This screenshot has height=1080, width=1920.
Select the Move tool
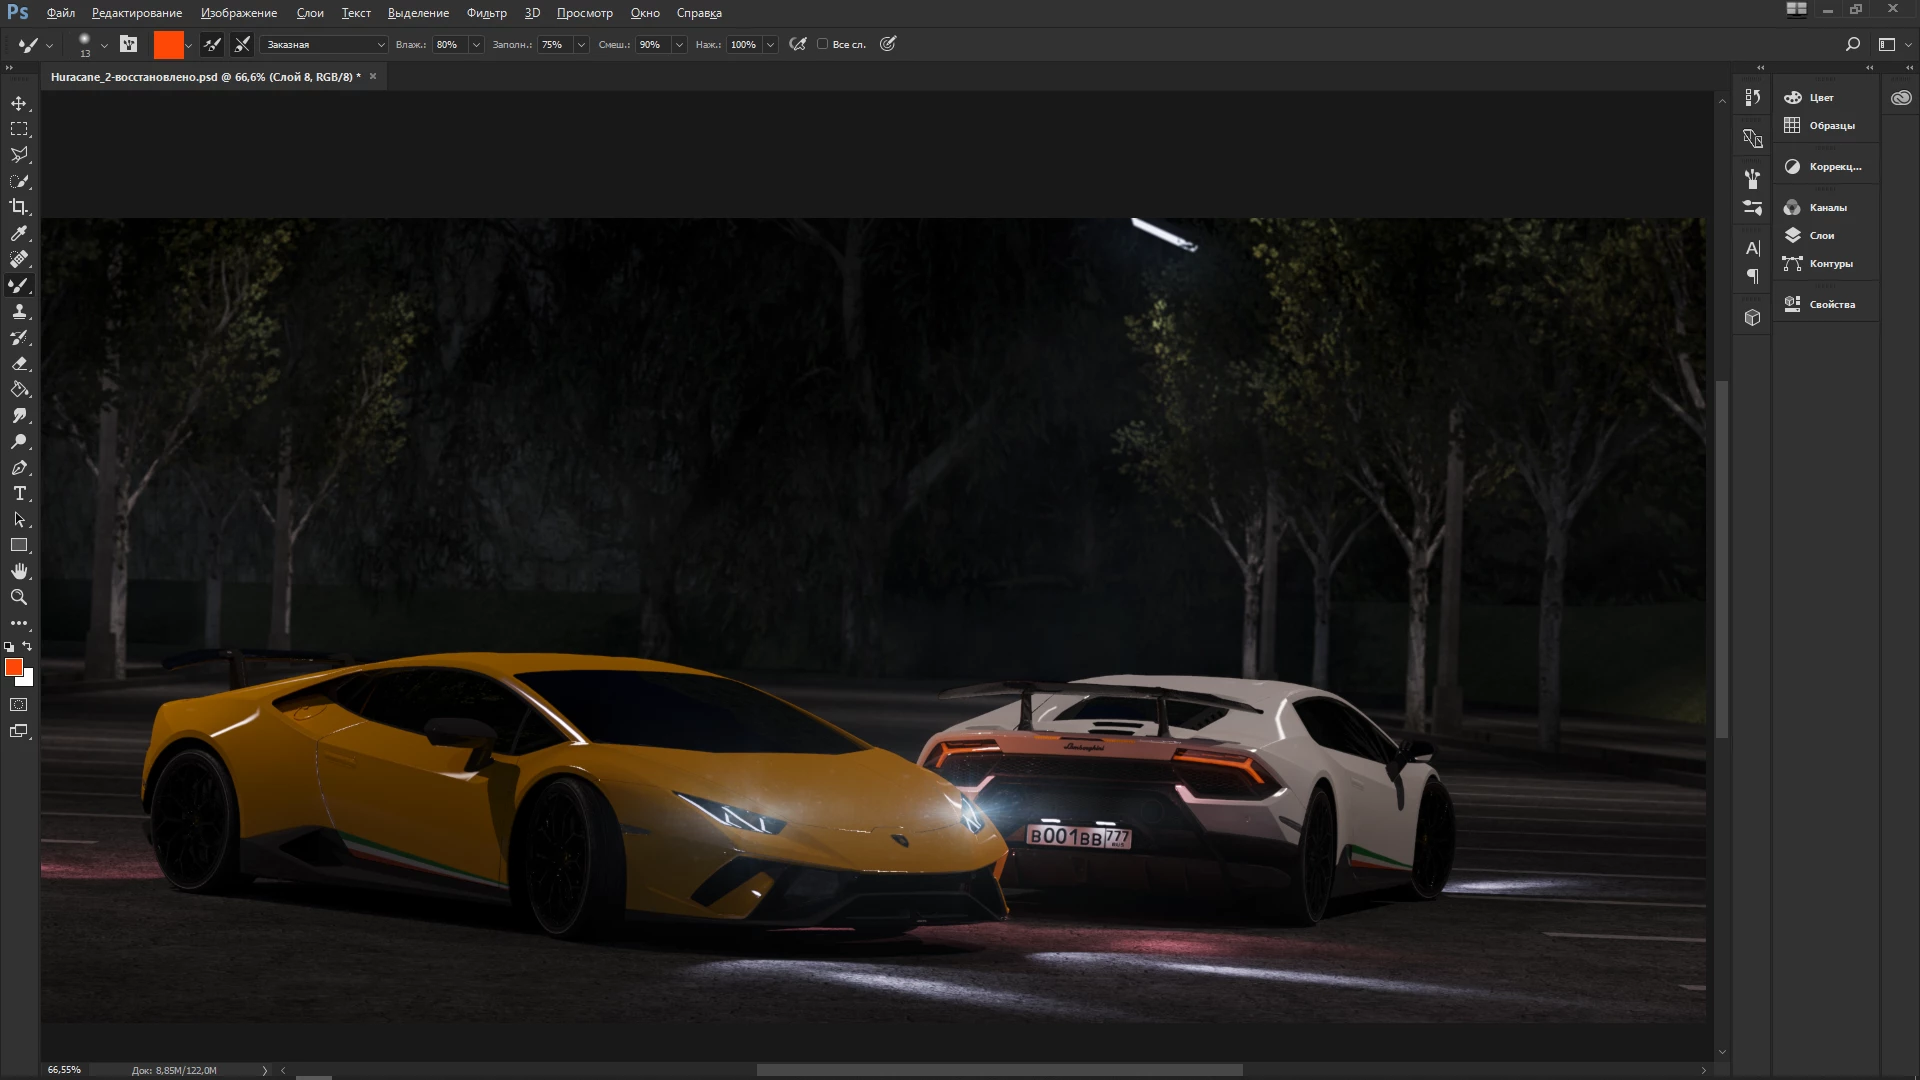pyautogui.click(x=19, y=103)
